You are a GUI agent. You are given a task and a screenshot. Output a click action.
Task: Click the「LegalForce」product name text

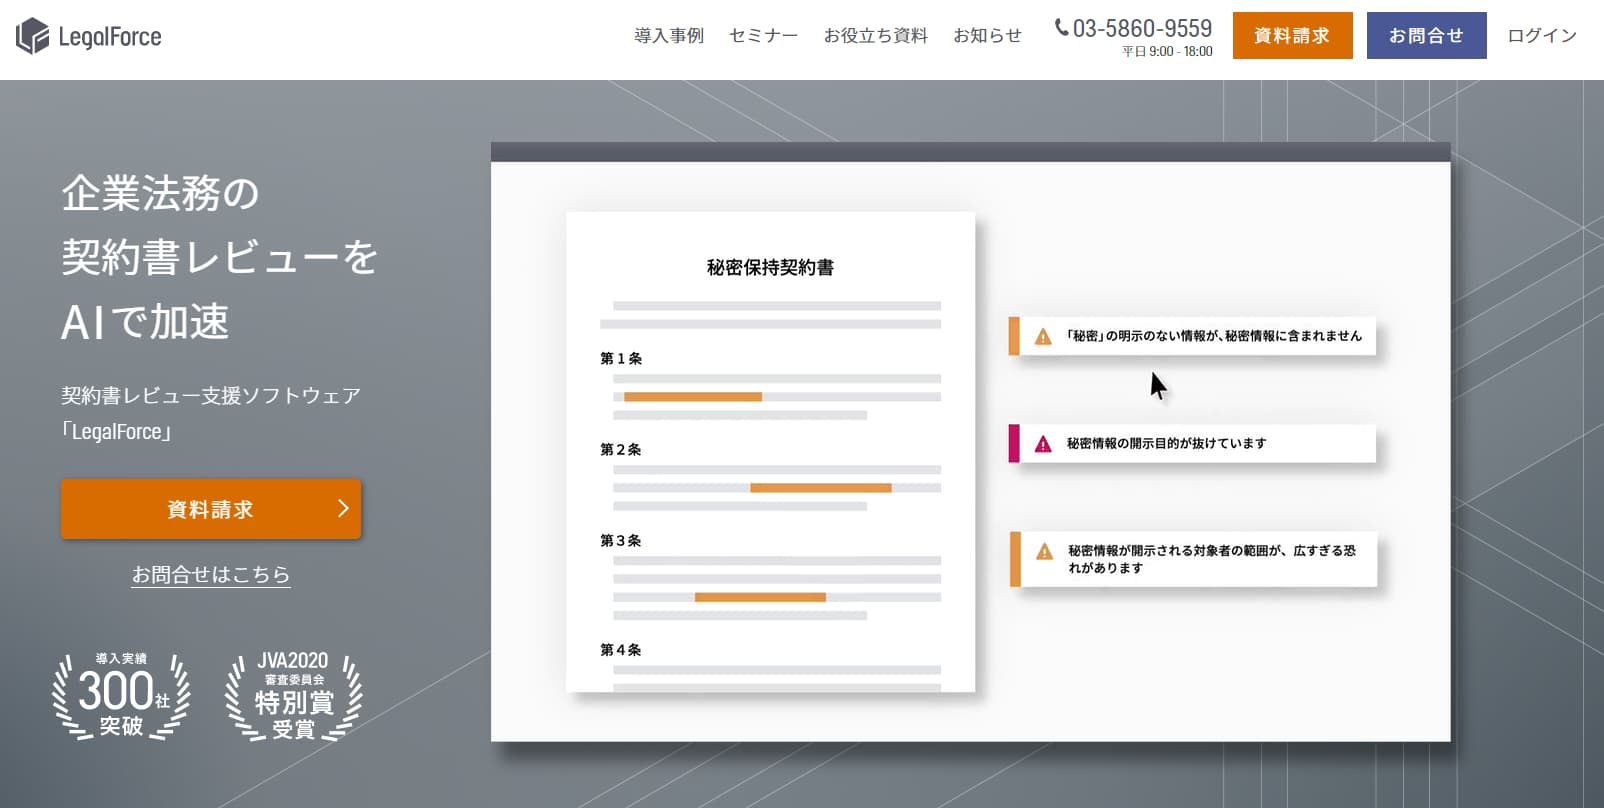(117, 432)
